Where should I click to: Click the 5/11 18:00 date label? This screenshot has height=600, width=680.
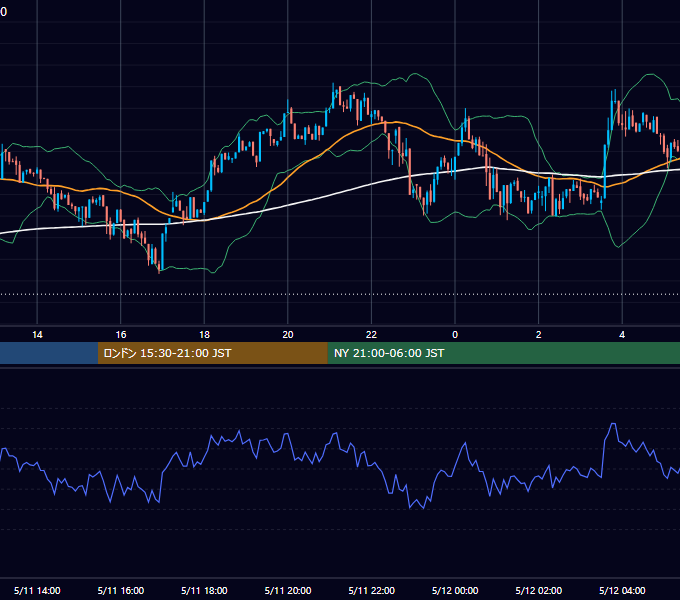click(204, 590)
